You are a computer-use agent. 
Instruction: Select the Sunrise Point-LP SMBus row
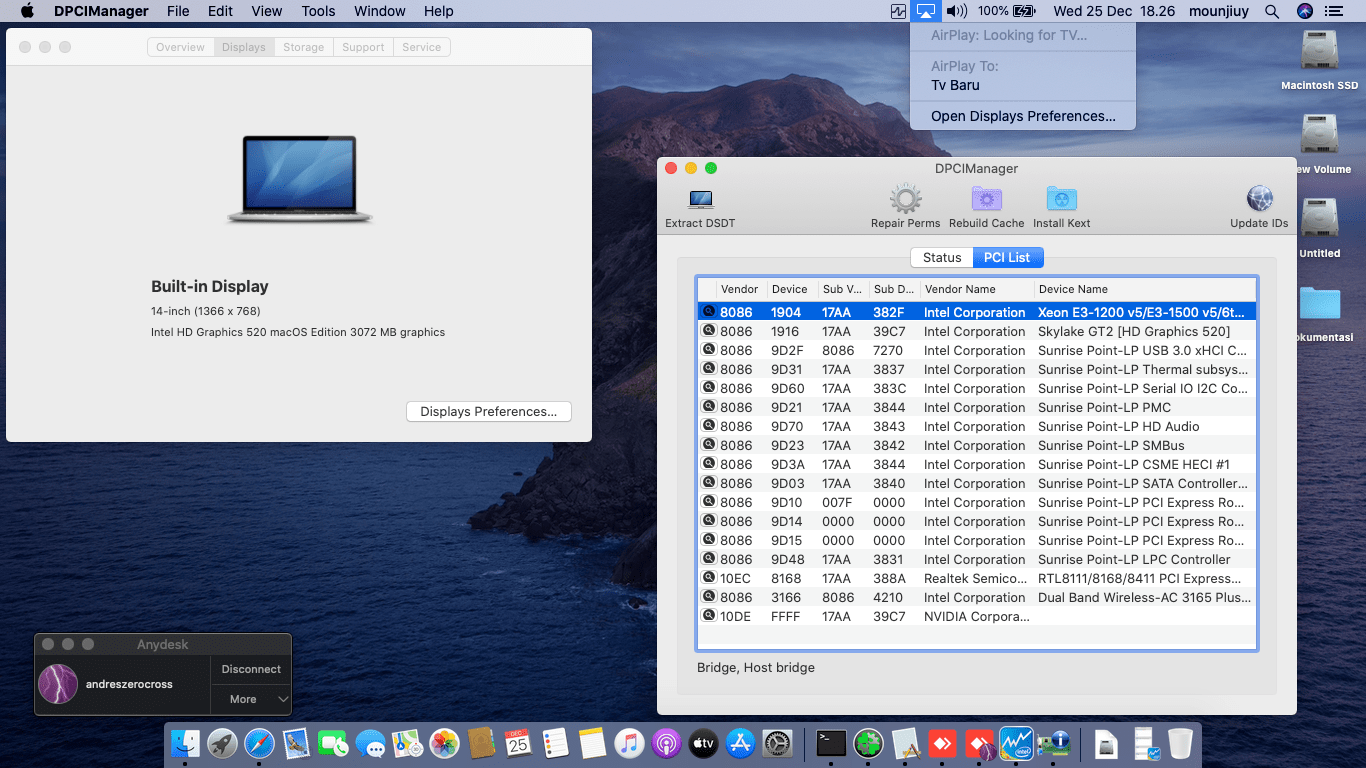click(x=976, y=445)
